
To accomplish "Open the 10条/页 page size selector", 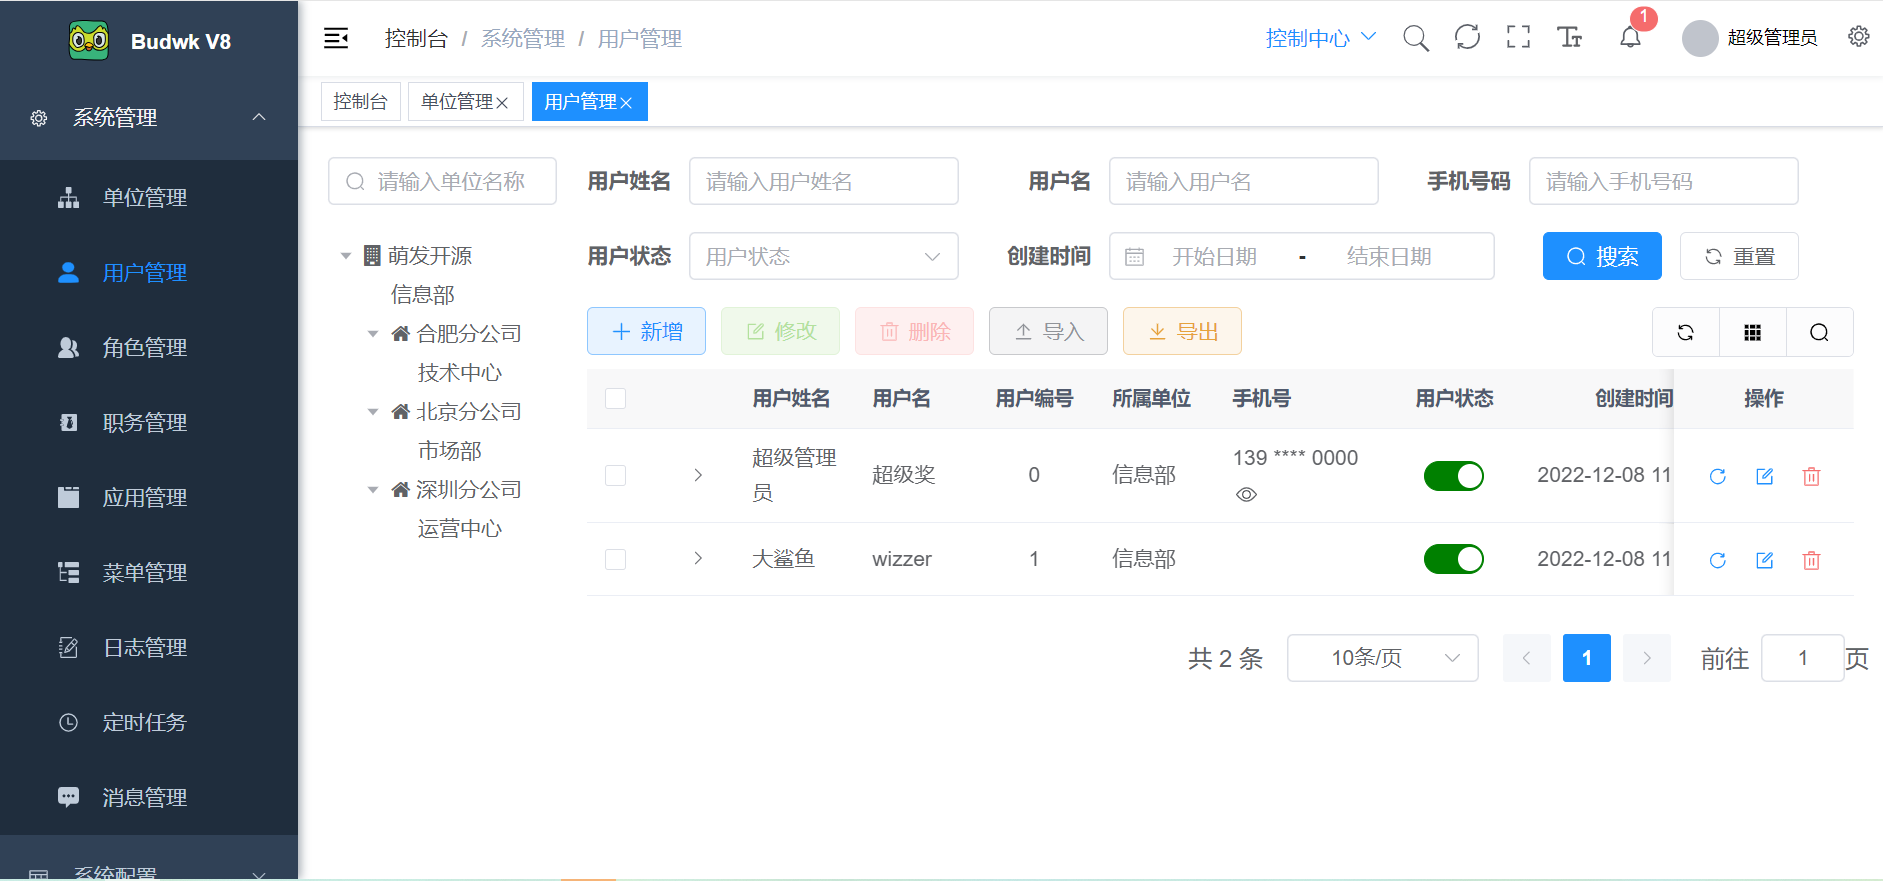I will (1382, 658).
